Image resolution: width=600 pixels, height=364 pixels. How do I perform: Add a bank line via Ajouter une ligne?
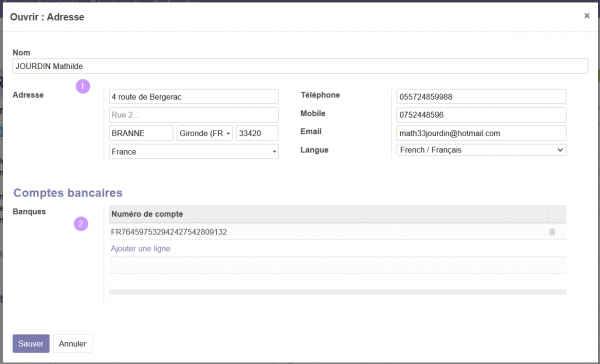(140, 248)
